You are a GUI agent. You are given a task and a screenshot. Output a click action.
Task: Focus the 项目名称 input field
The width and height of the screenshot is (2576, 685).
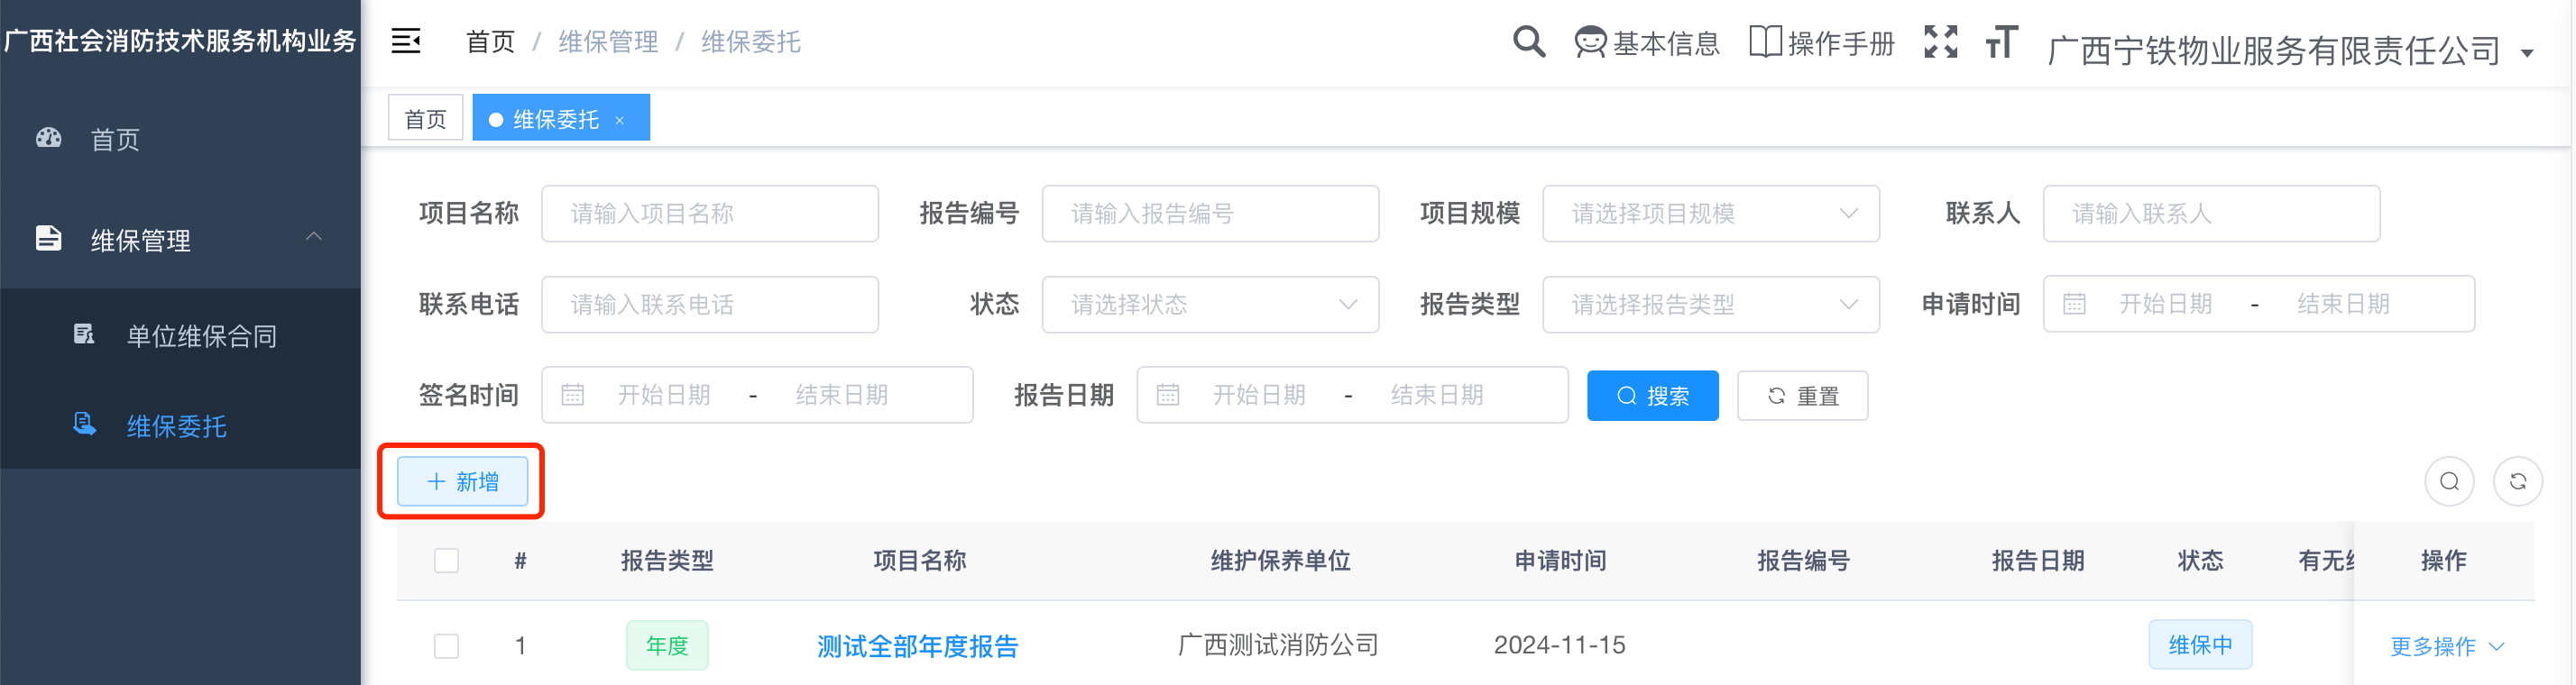(x=710, y=213)
